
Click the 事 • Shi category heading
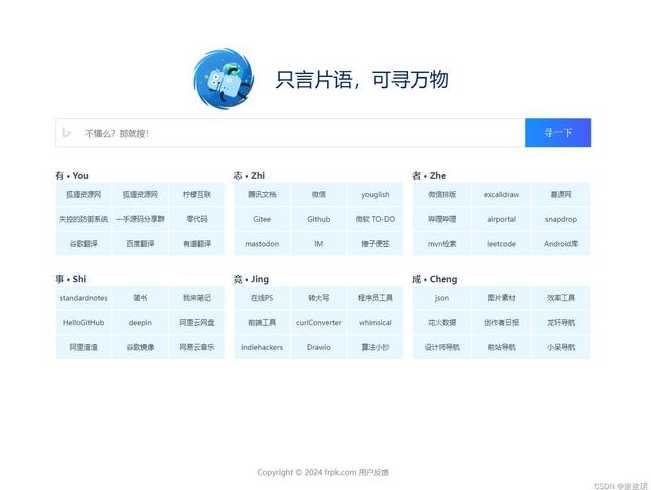(x=71, y=279)
